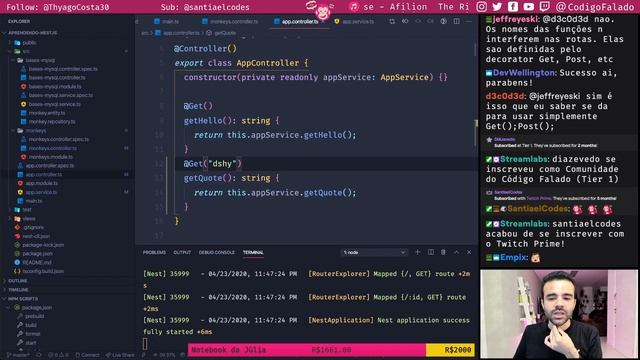
Task: Click the @Get("dshy") decorator line in the editor
Action: 212,164
